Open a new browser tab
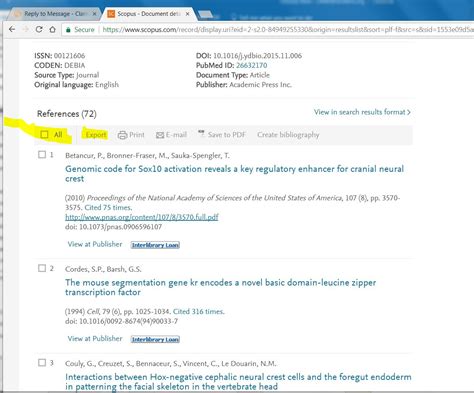 205,15
